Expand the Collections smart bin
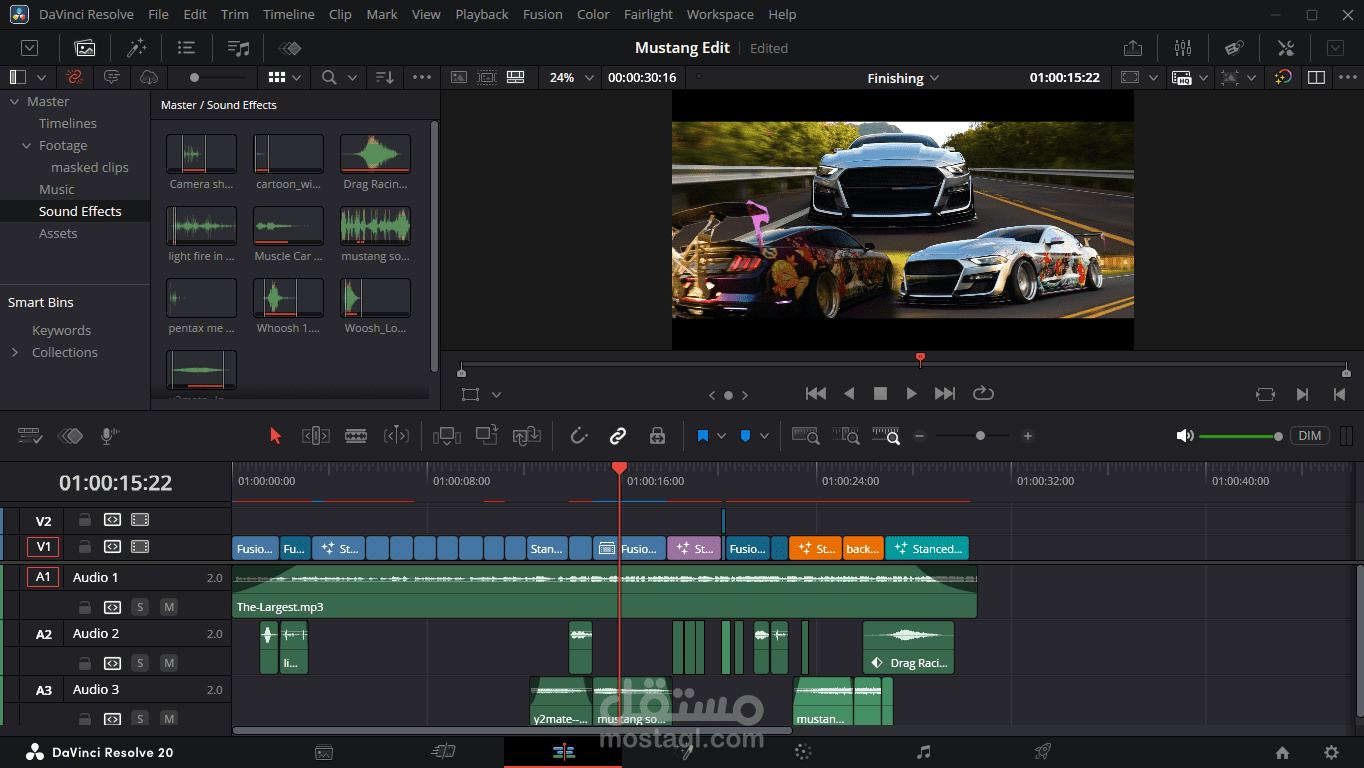Screen dimensions: 1364x768 tap(15, 352)
